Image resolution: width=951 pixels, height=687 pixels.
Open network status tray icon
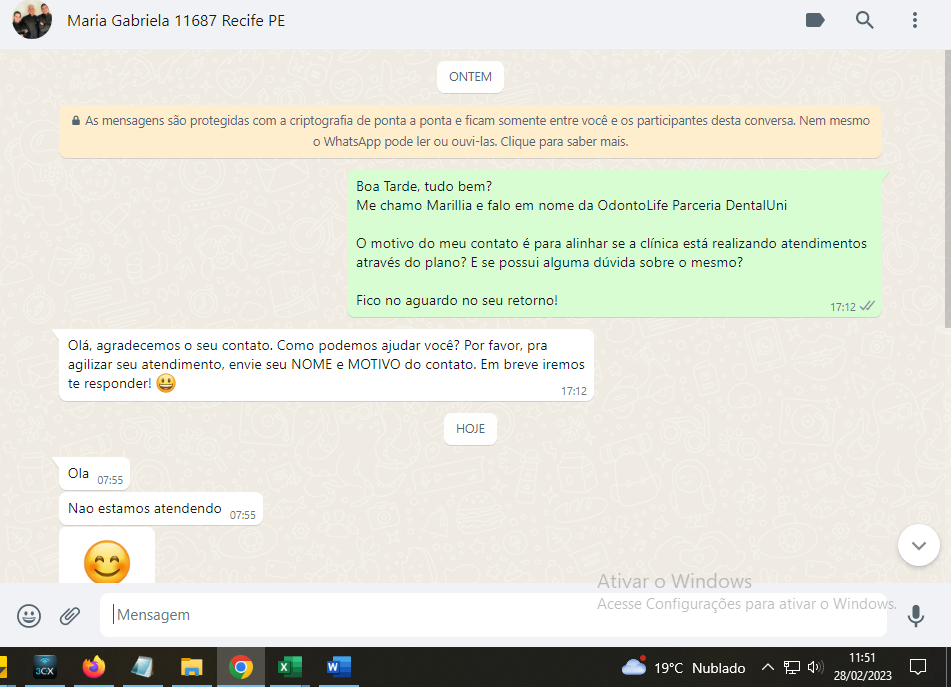[x=791, y=668]
